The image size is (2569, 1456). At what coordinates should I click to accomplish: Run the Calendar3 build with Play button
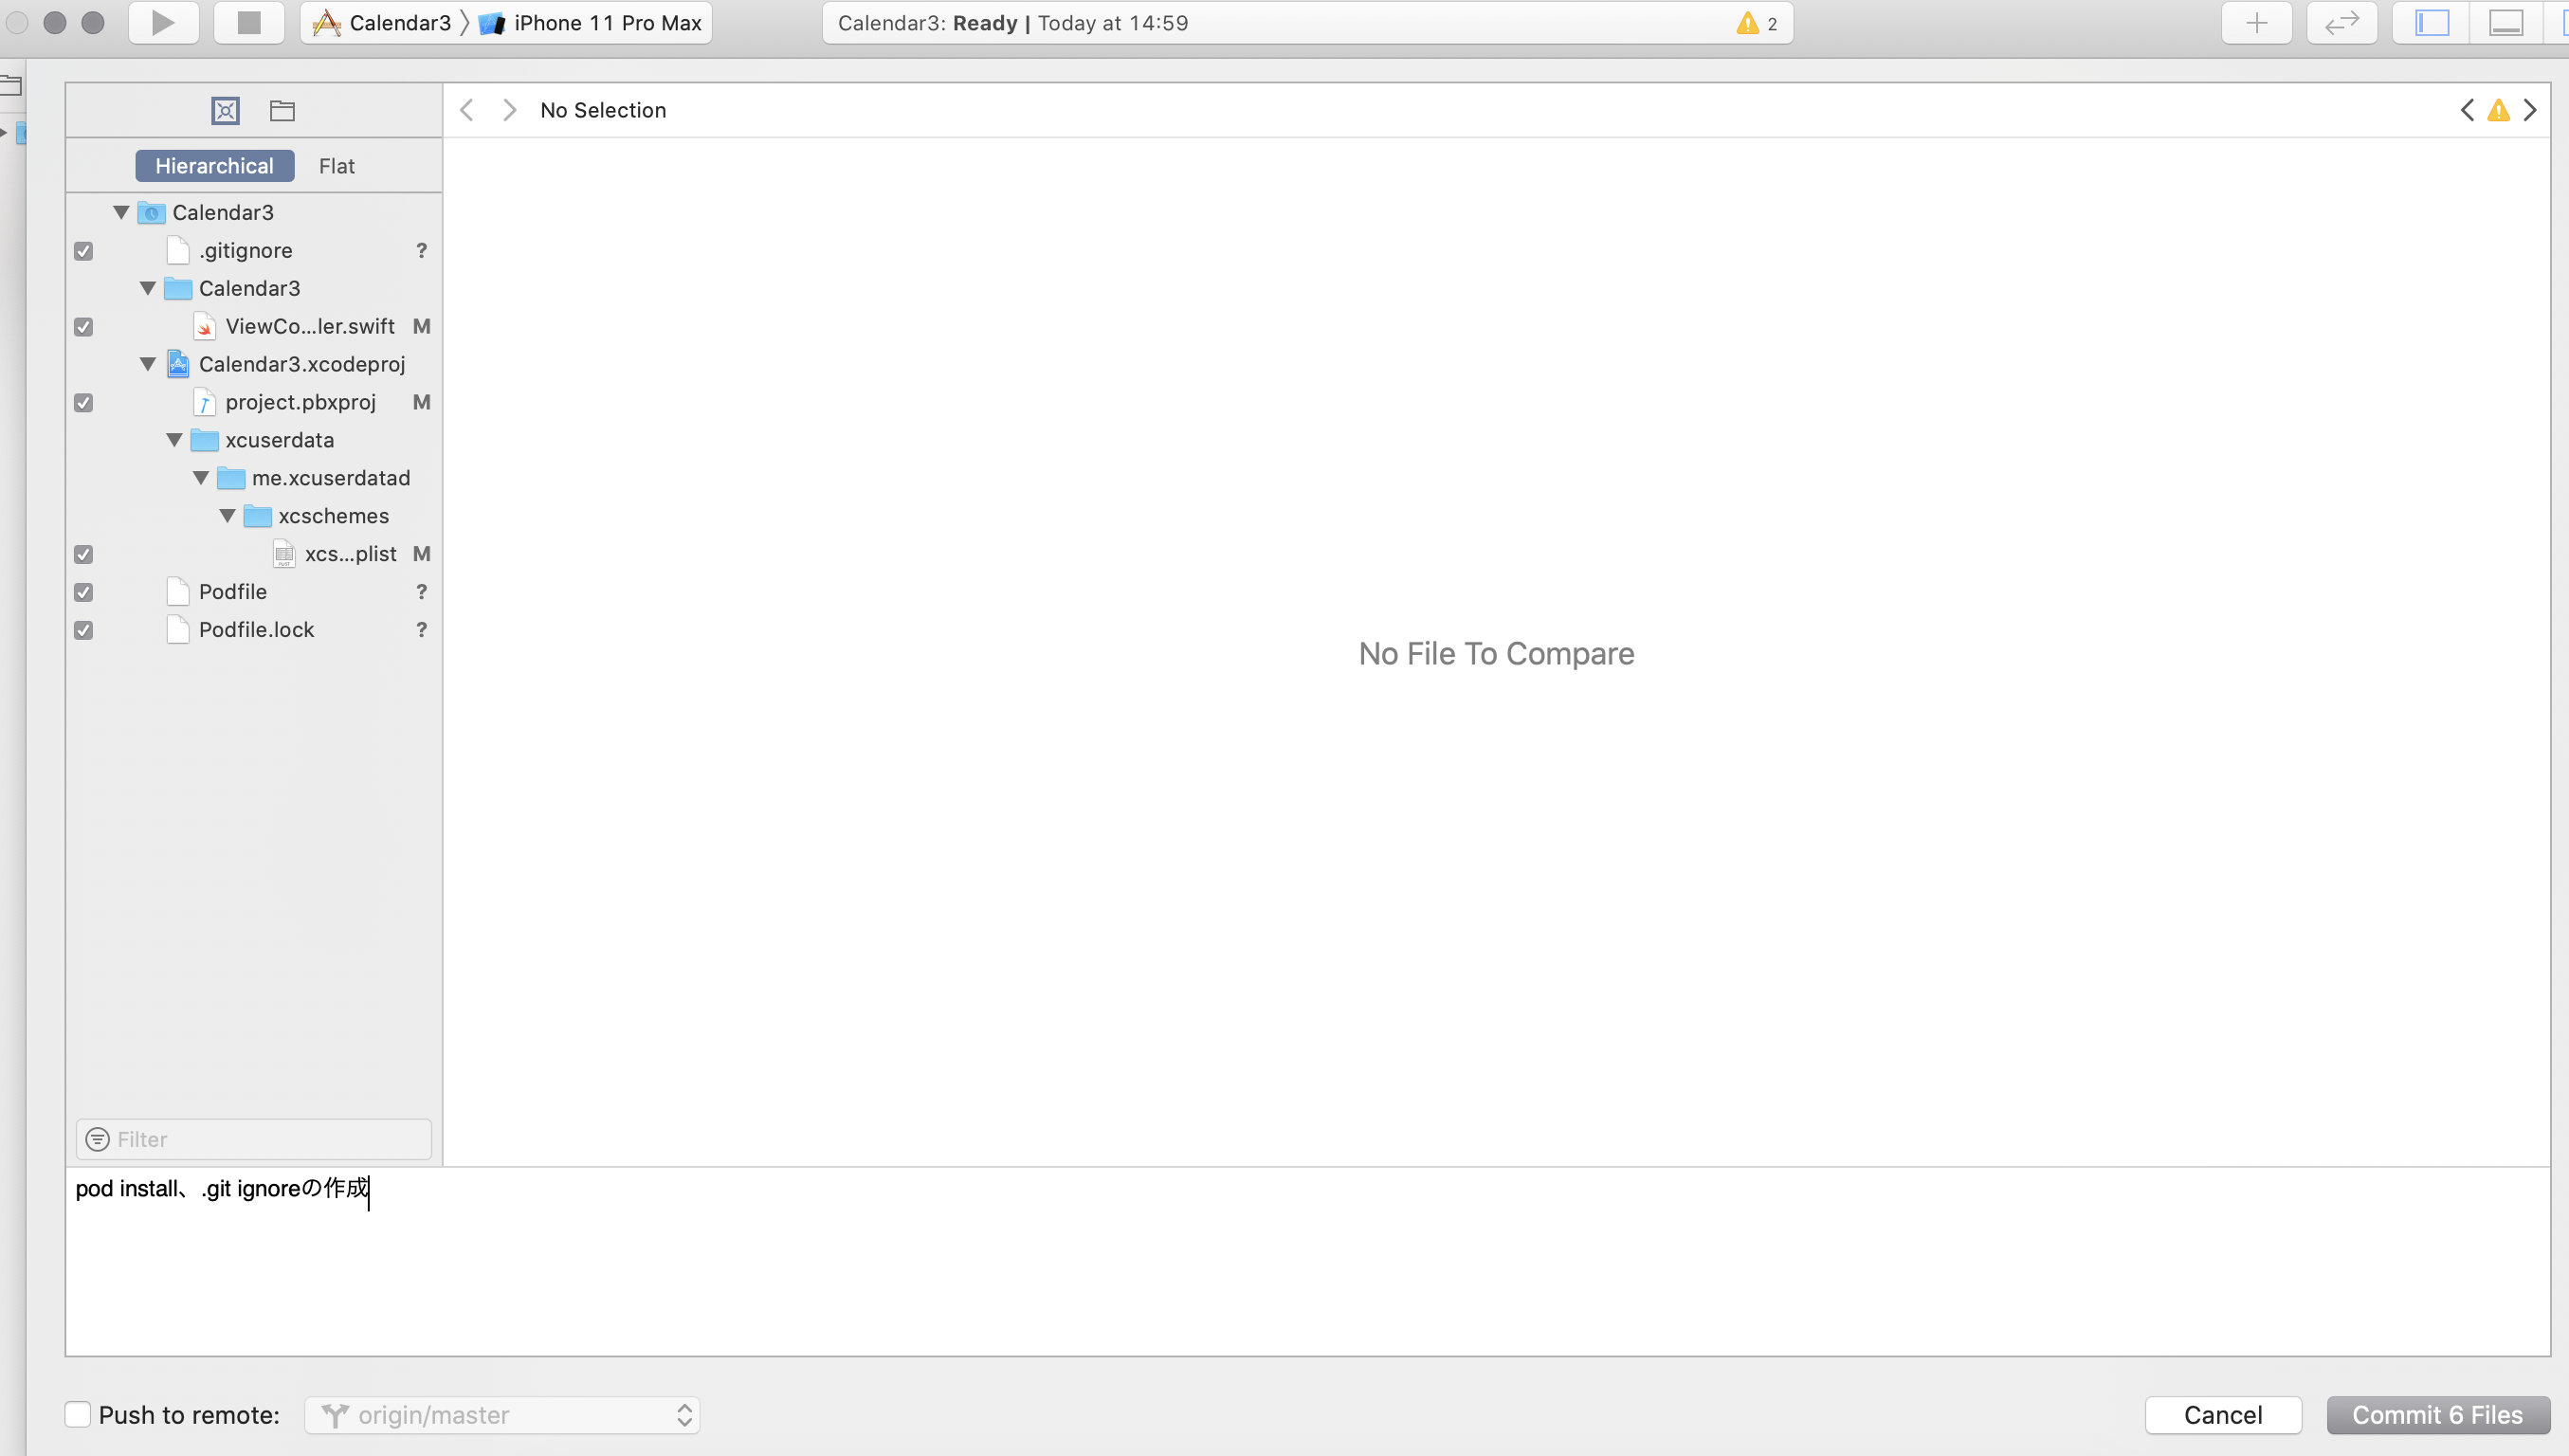(x=163, y=23)
